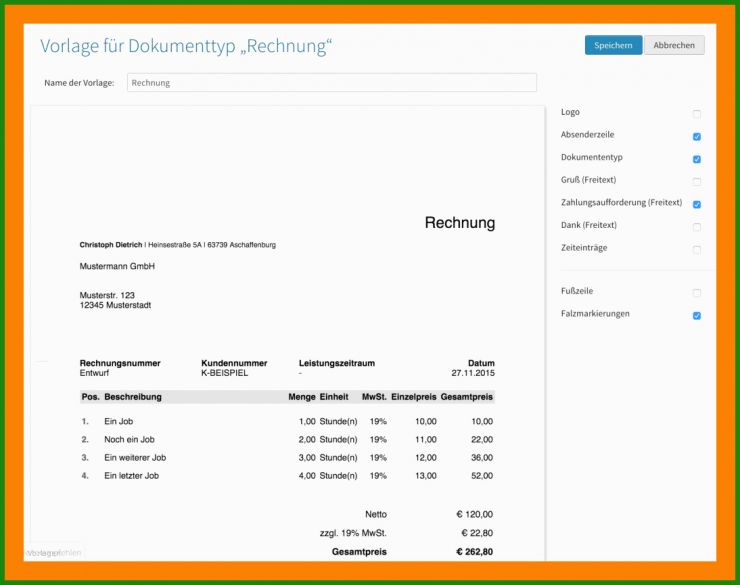Screen dimensions: 740x585
Task: Click the 'Musterstr. 123' address line
Action: [107, 295]
